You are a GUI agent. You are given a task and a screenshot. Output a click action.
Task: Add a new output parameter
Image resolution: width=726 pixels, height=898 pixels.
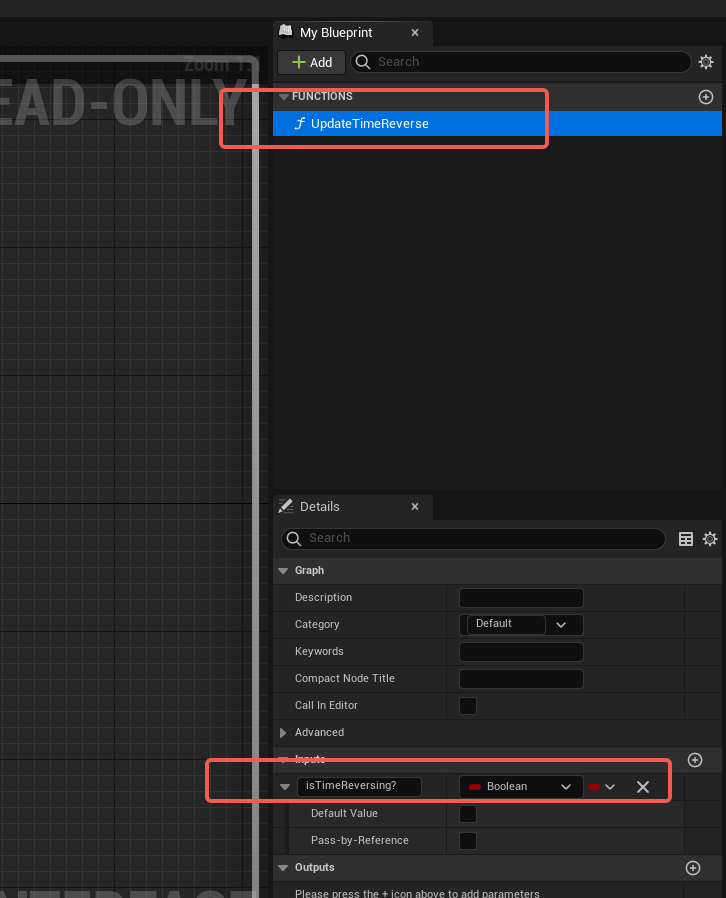point(693,868)
